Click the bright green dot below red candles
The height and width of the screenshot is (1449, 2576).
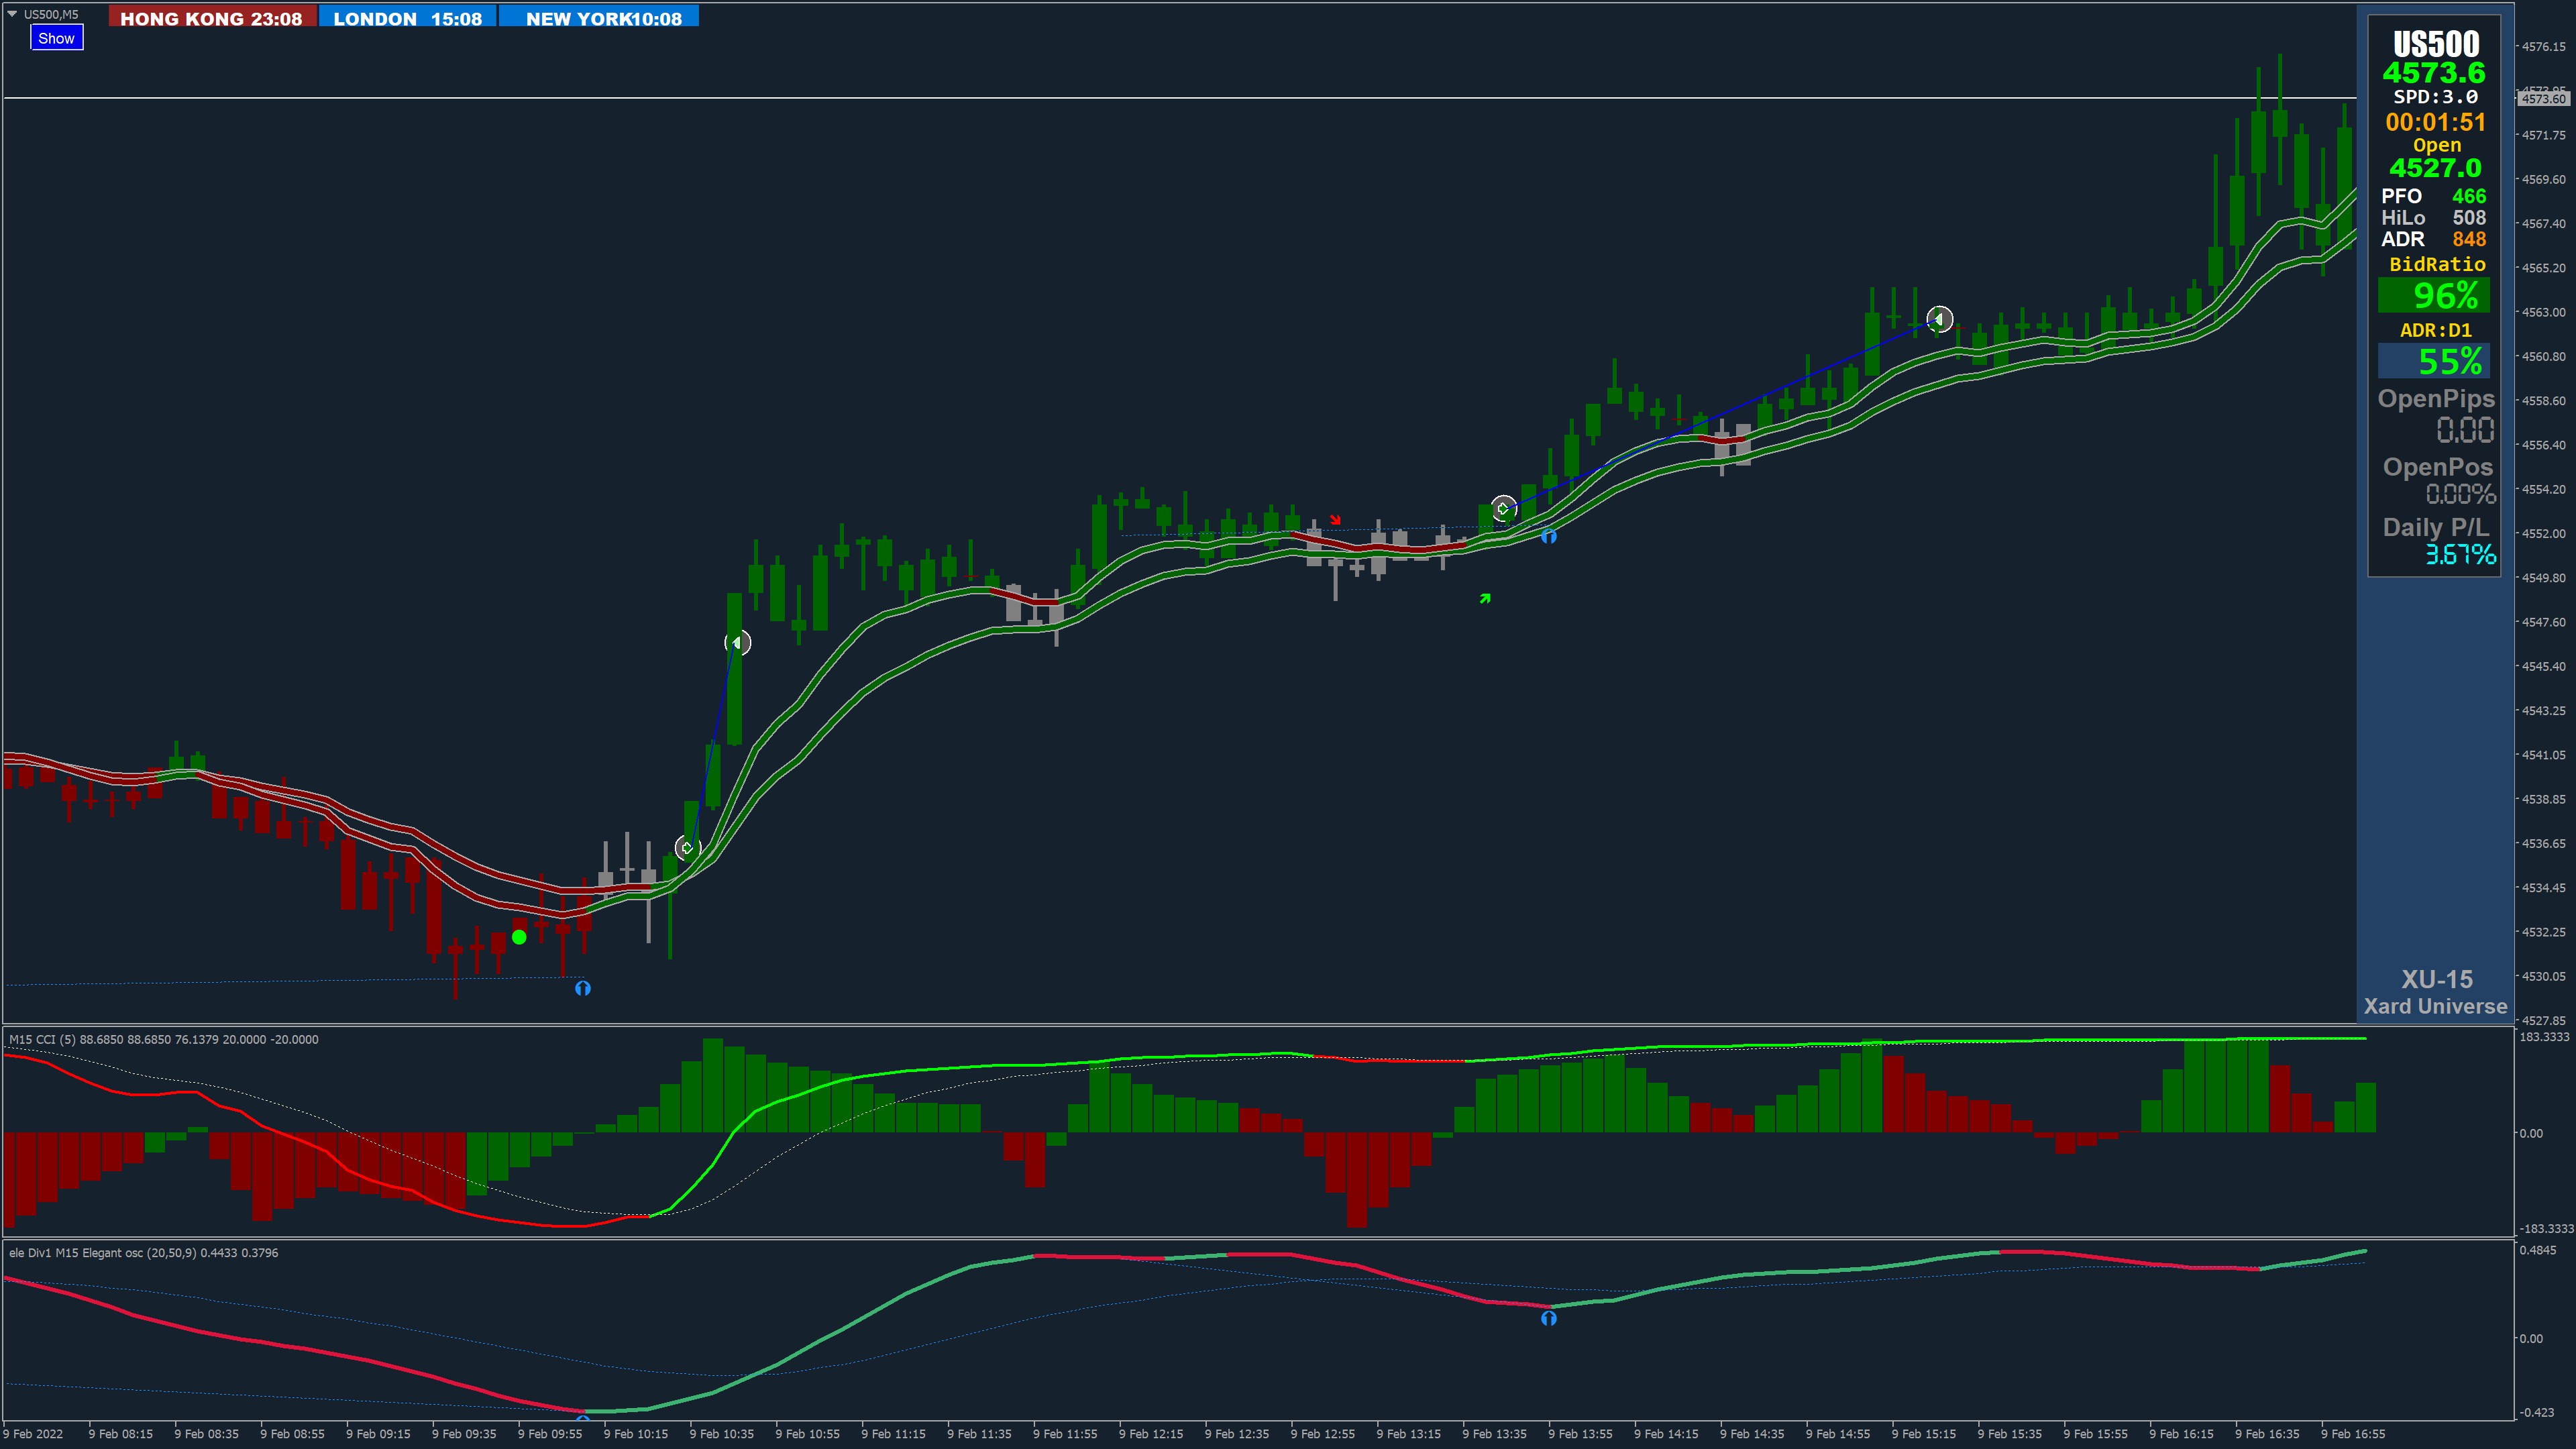(x=519, y=937)
